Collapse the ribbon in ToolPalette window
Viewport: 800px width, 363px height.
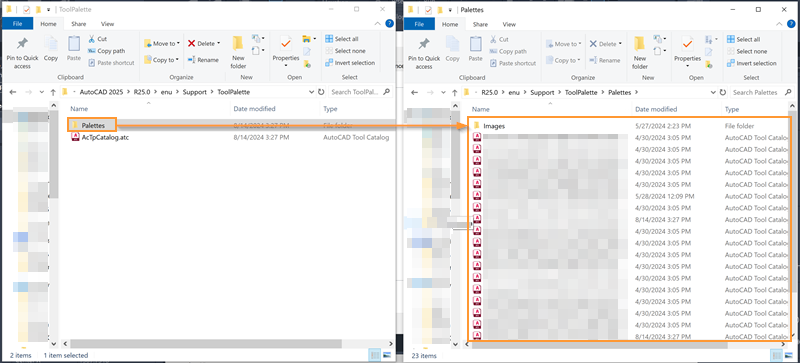click(x=378, y=23)
